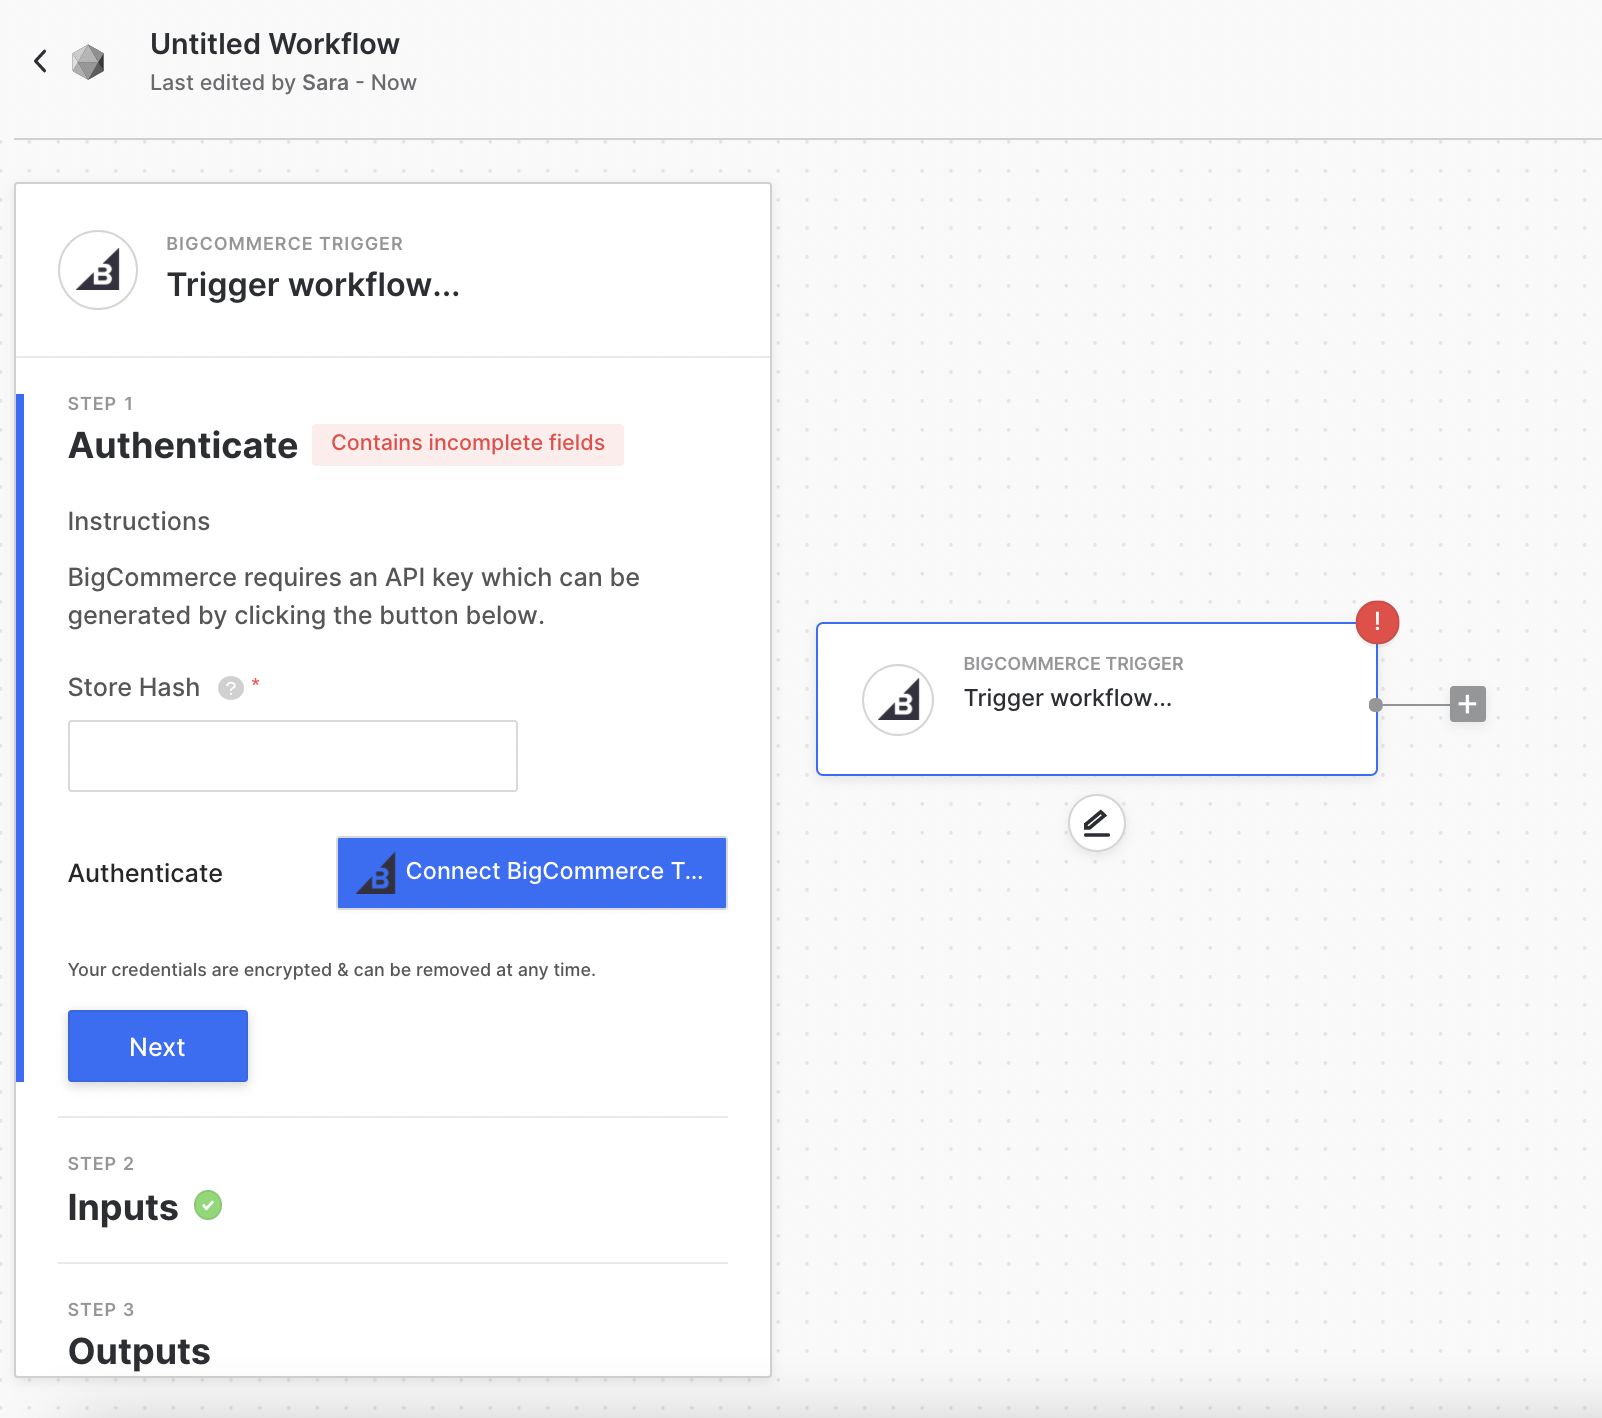This screenshot has width=1602, height=1418.
Task: Click Connect BigCommerce T... button
Action: coord(532,873)
